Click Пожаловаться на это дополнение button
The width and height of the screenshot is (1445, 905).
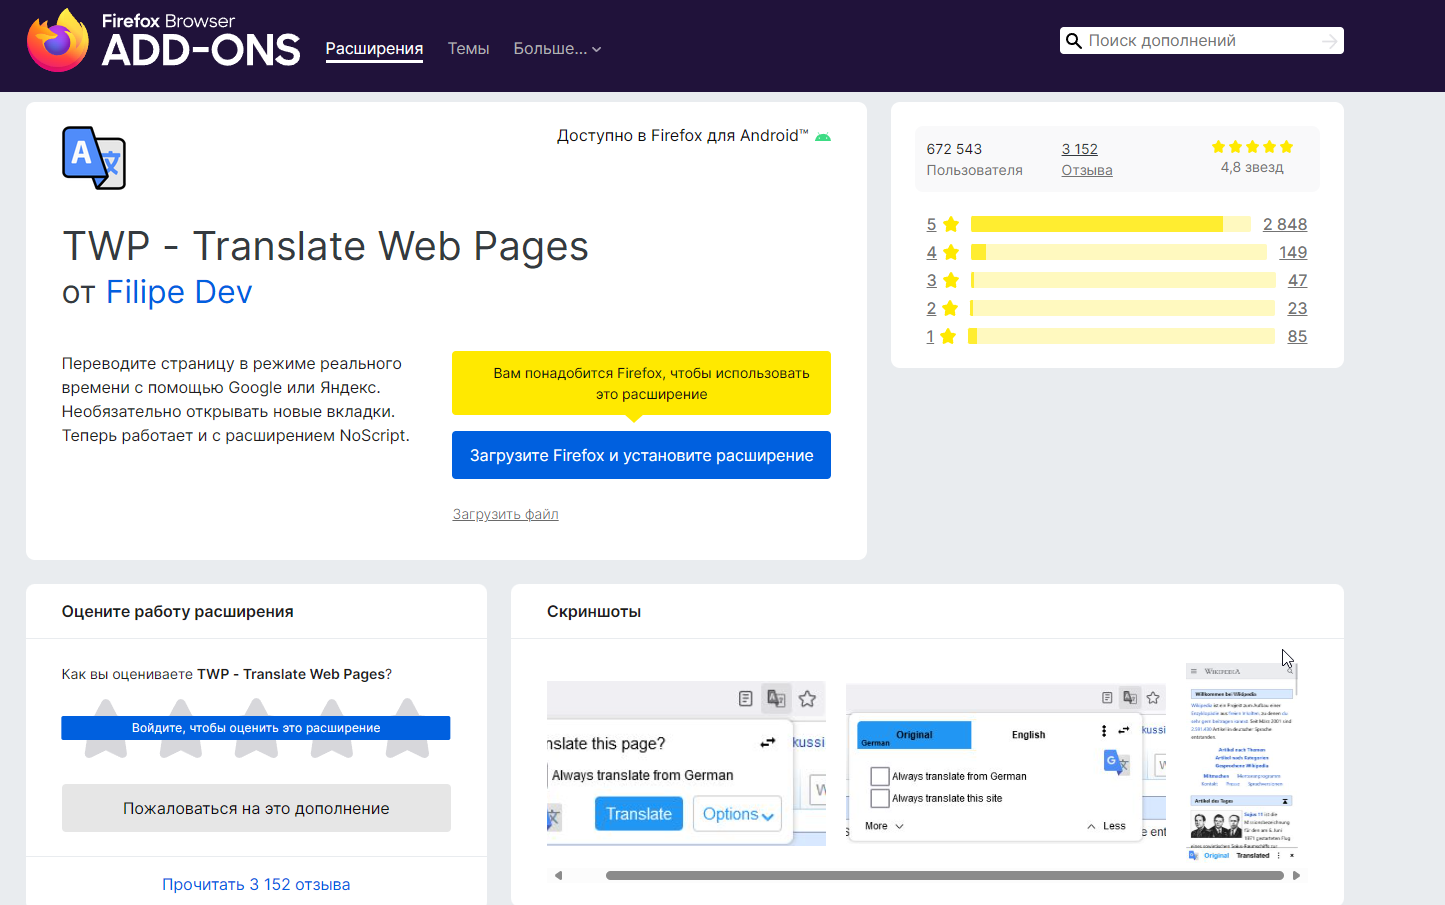coord(256,808)
